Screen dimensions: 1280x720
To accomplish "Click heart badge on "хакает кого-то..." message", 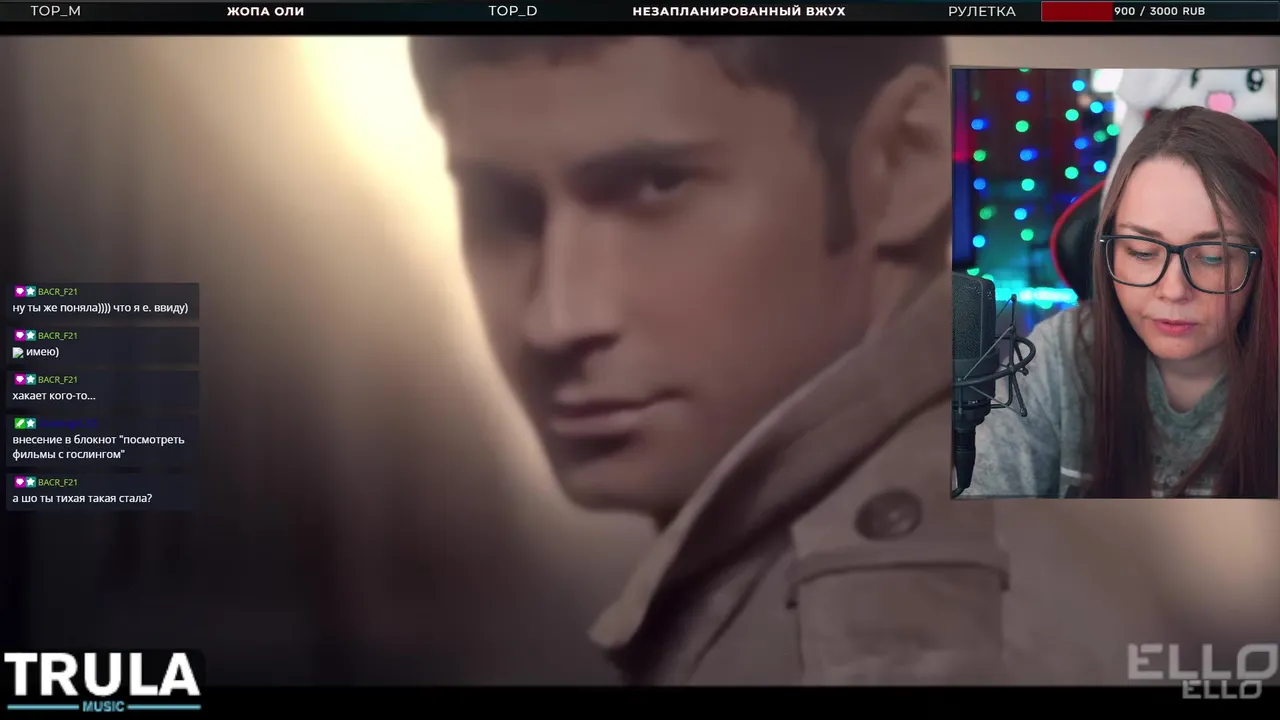I will (x=19, y=379).
